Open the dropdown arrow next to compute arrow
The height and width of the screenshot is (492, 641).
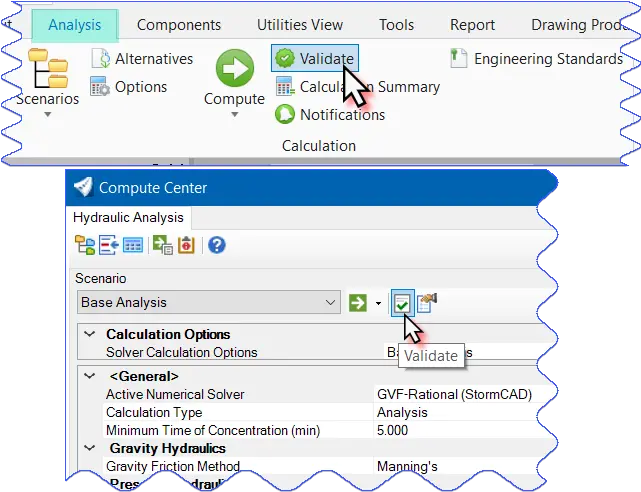click(379, 303)
